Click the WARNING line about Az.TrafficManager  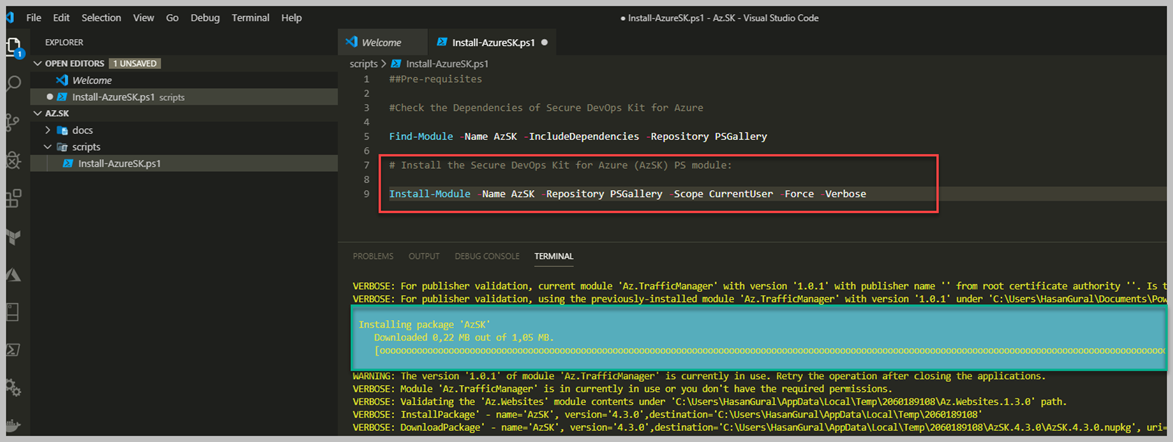tap(699, 375)
